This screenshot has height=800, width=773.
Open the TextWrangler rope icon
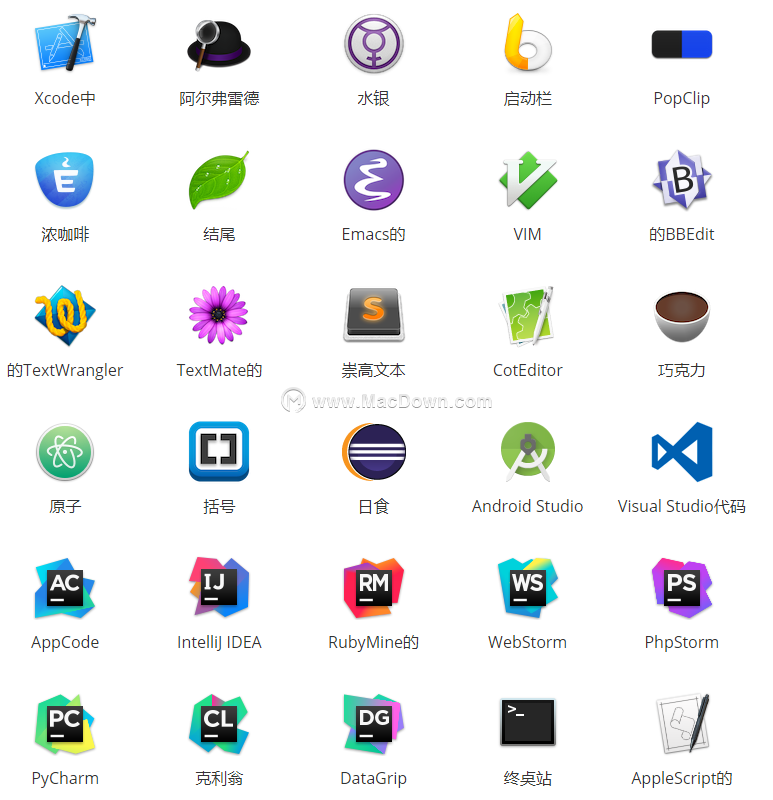pos(65,316)
